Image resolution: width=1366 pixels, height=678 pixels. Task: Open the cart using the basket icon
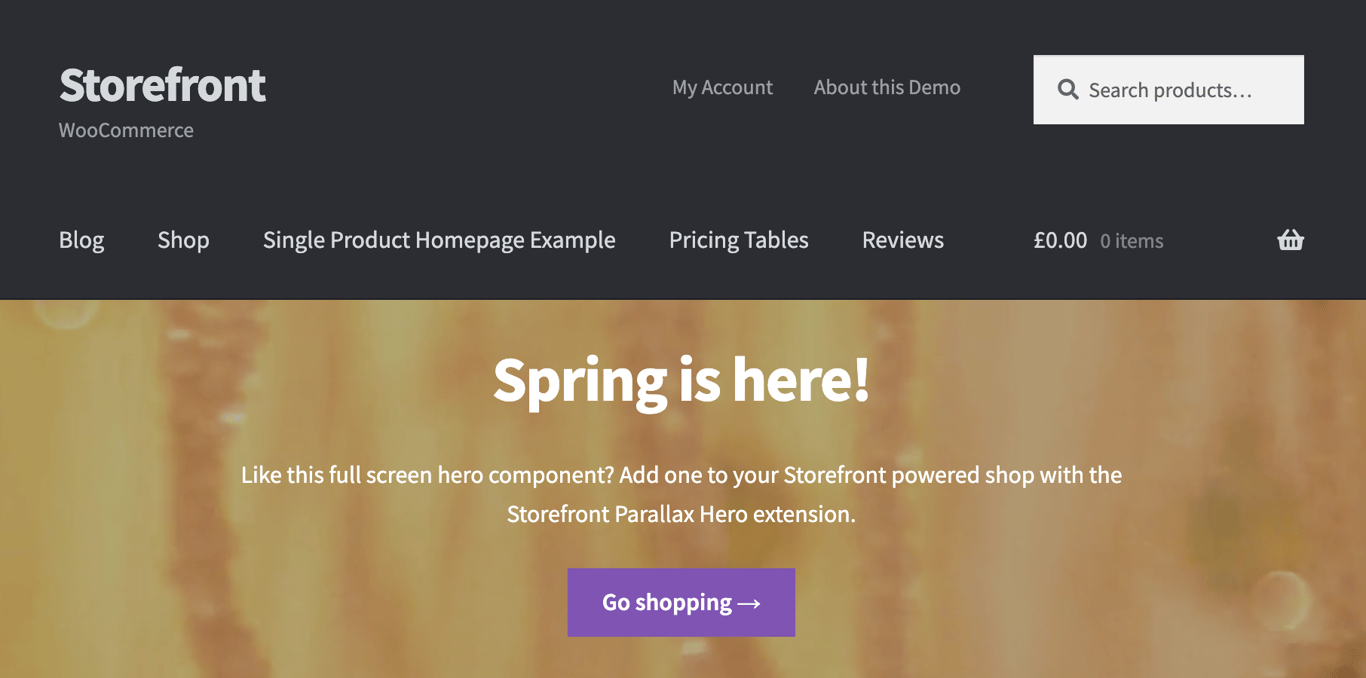pos(1290,240)
